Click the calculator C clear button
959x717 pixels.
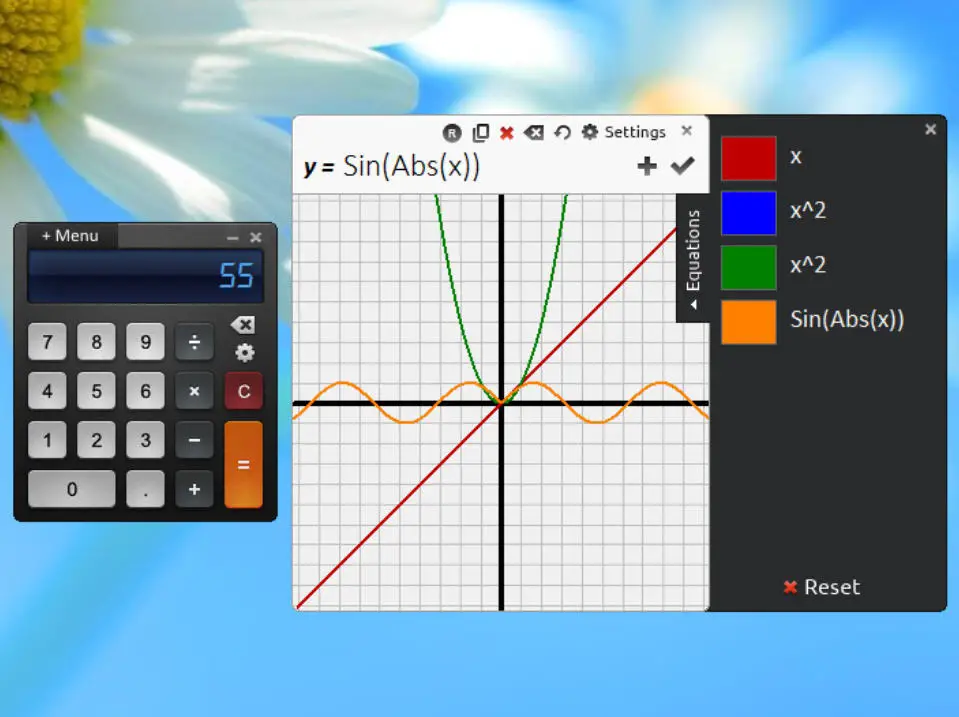pos(243,391)
